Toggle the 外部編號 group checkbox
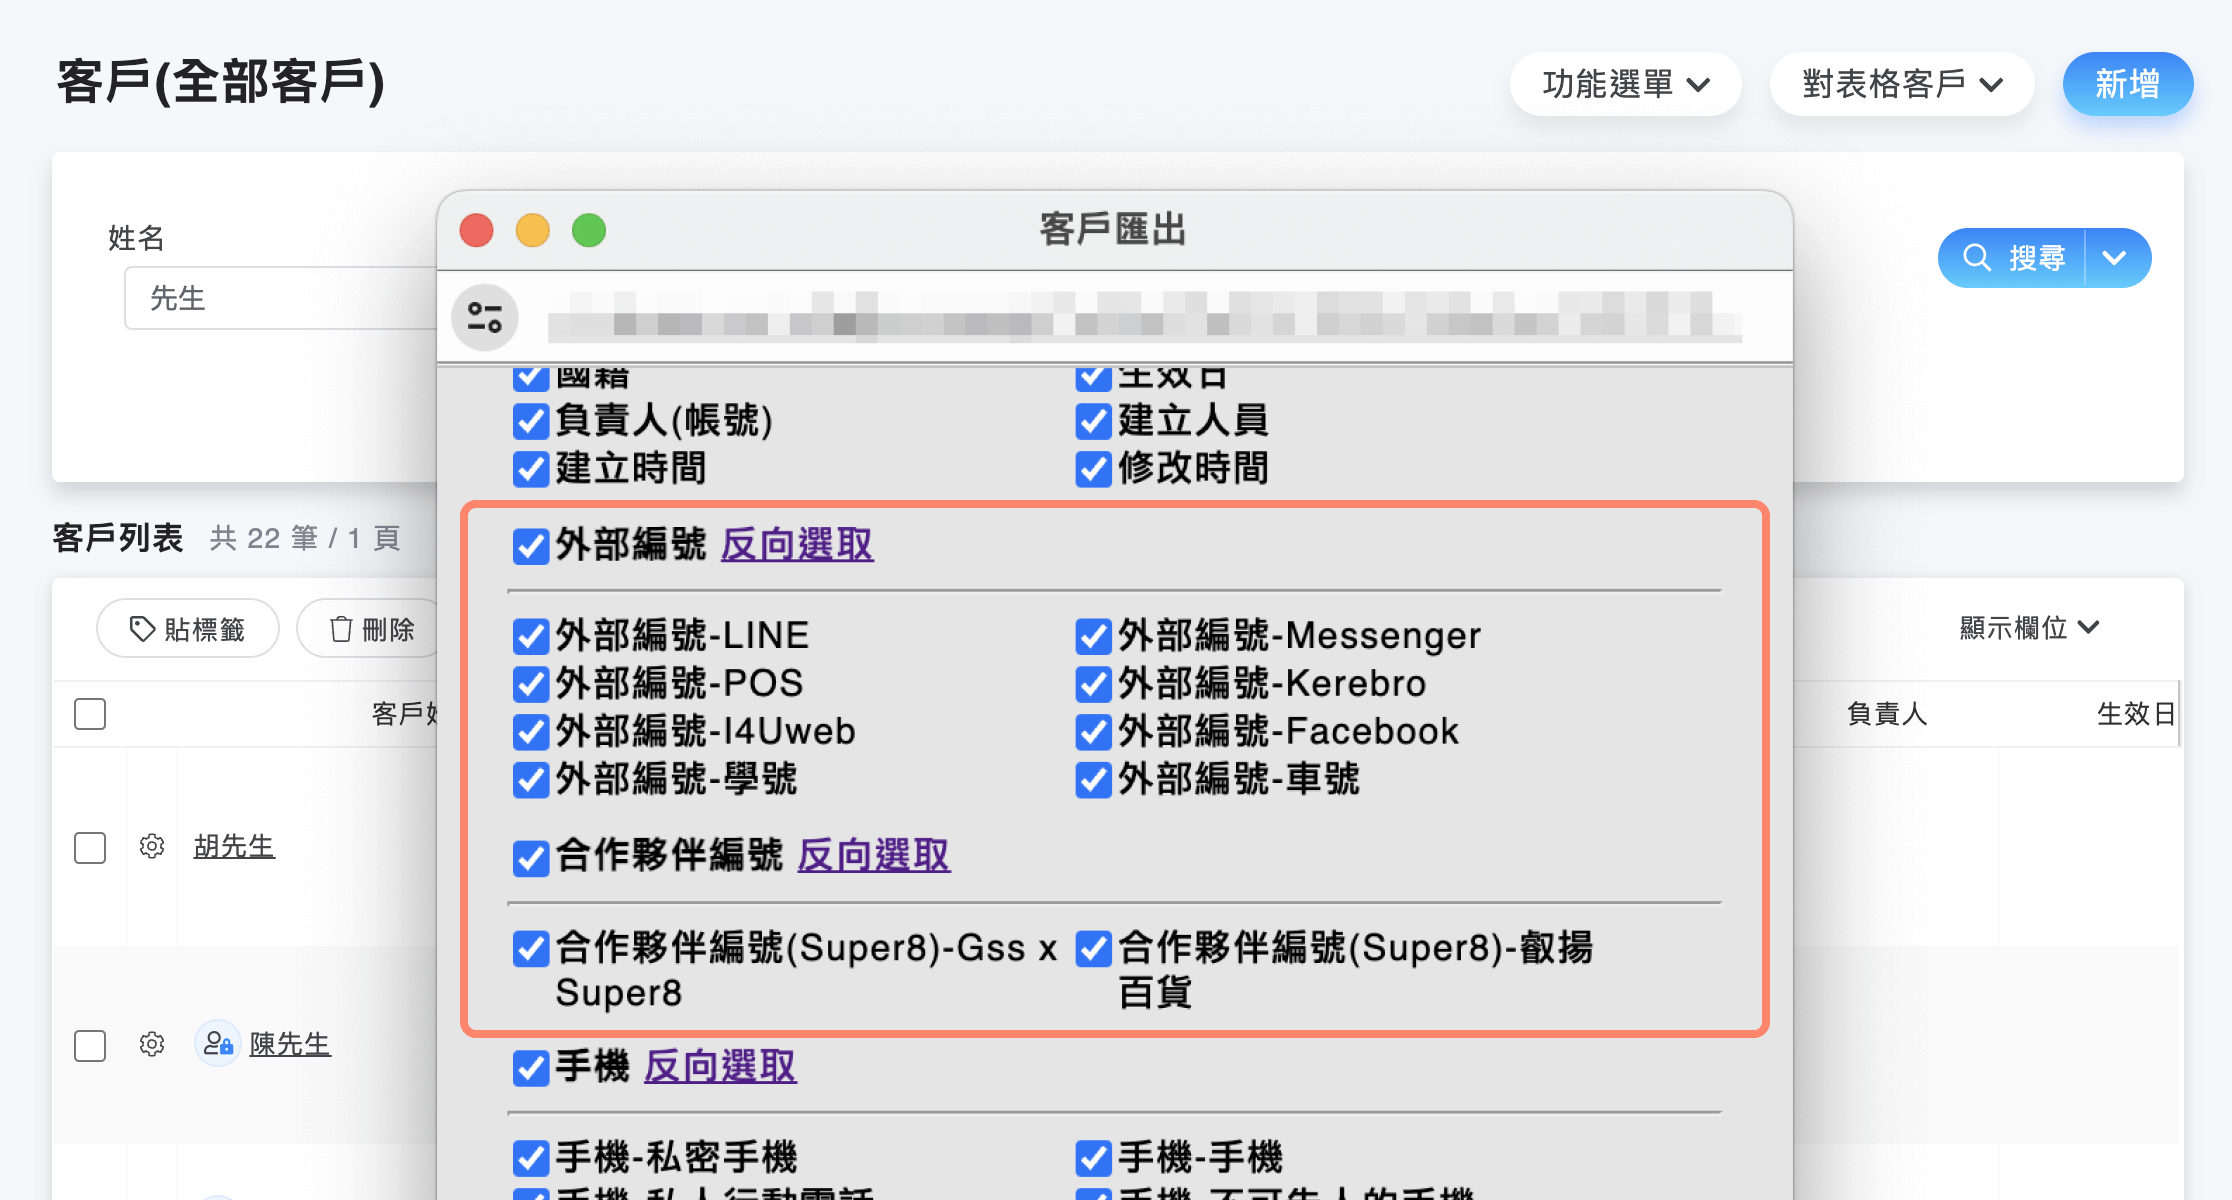This screenshot has height=1200, width=2232. [531, 546]
